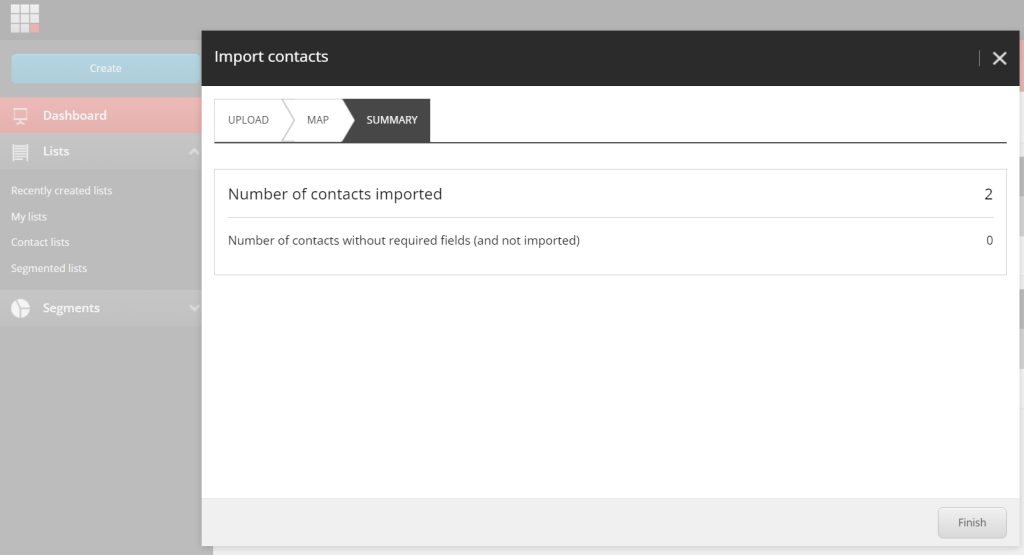The image size is (1024, 555).
Task: Expand the Segments section chevron
Action: [x=194, y=308]
